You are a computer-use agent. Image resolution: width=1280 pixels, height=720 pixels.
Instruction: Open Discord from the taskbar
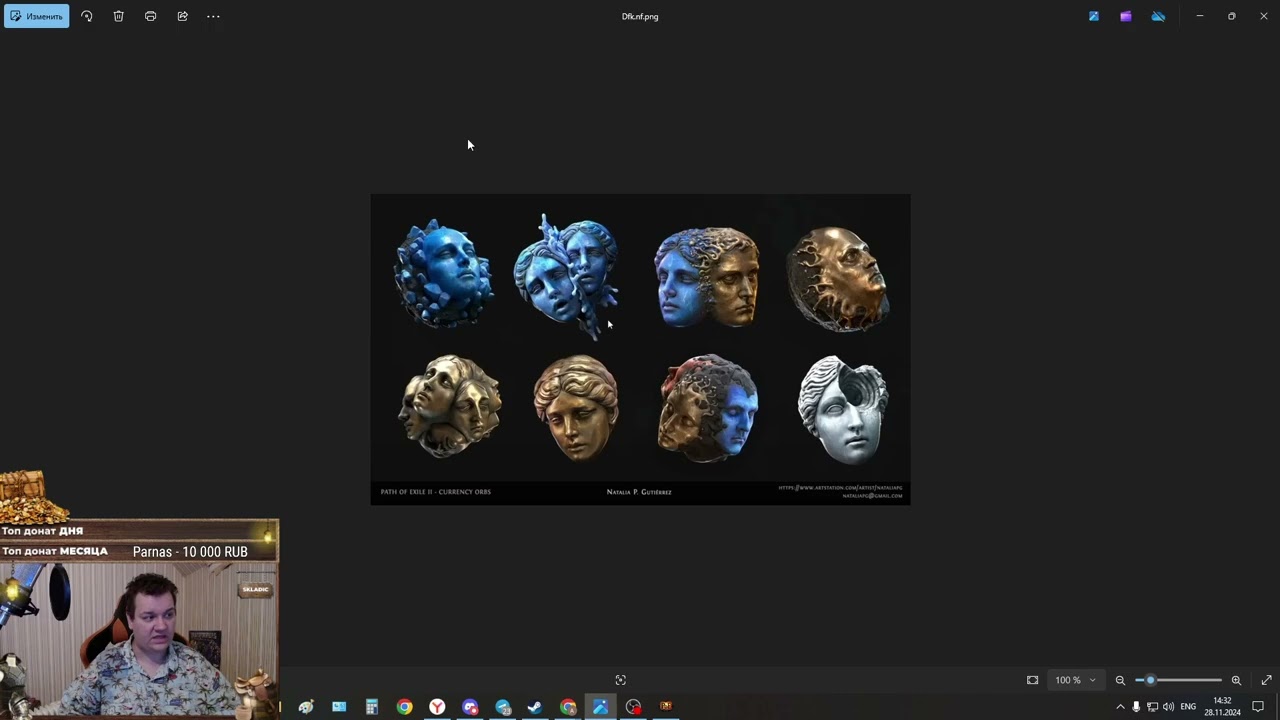coord(470,707)
